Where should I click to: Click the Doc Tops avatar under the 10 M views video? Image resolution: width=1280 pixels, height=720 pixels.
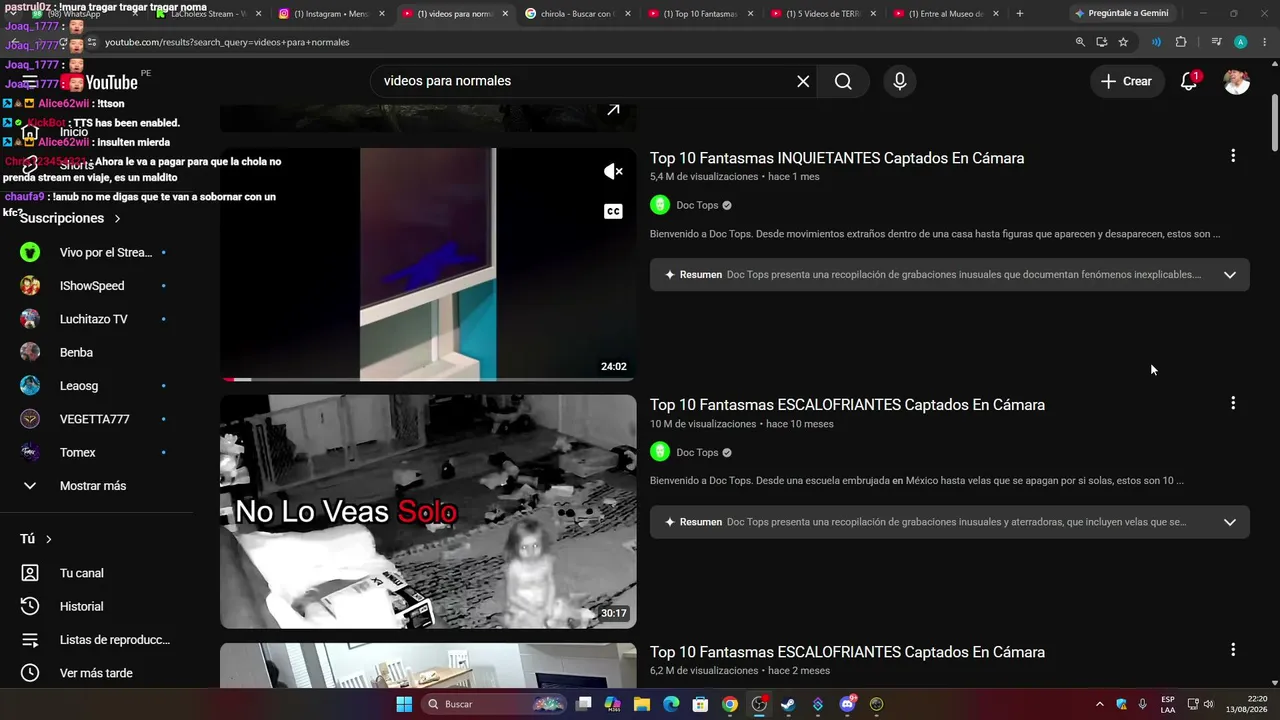click(660, 452)
